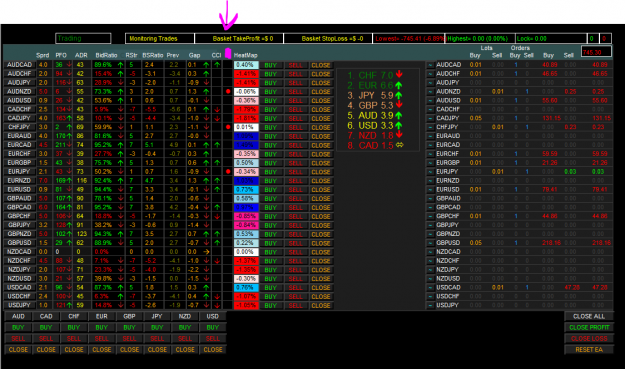Click the chart icon beside EURUSD in trades list
The width and height of the screenshot is (625, 369).
click(x=430, y=190)
